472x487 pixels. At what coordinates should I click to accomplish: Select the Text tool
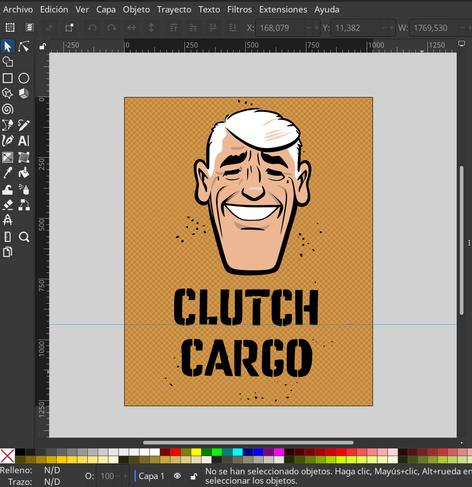[24, 141]
